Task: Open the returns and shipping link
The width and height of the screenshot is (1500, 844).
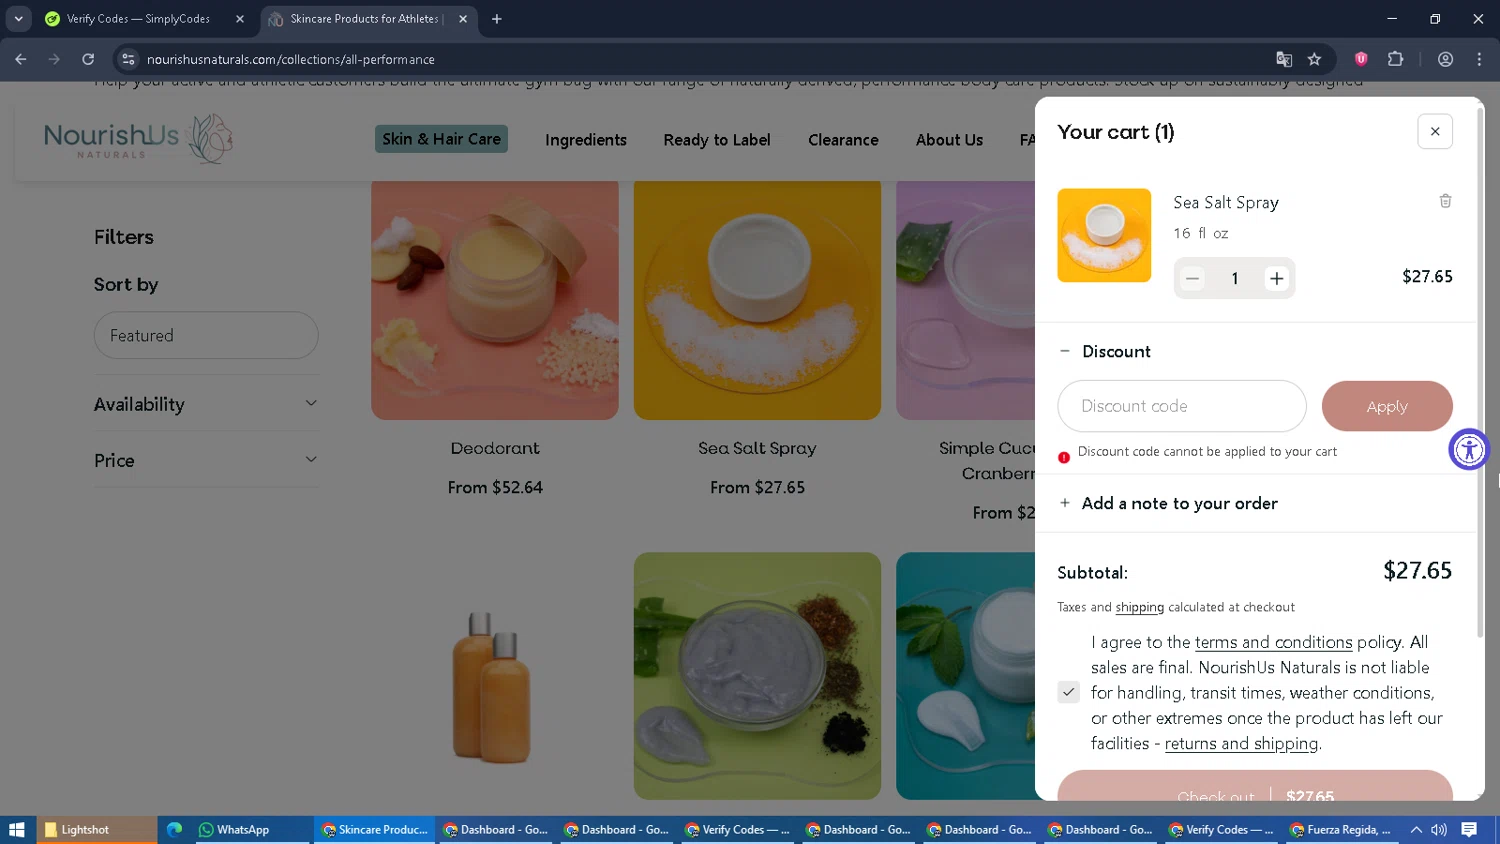Action: 1241,743
